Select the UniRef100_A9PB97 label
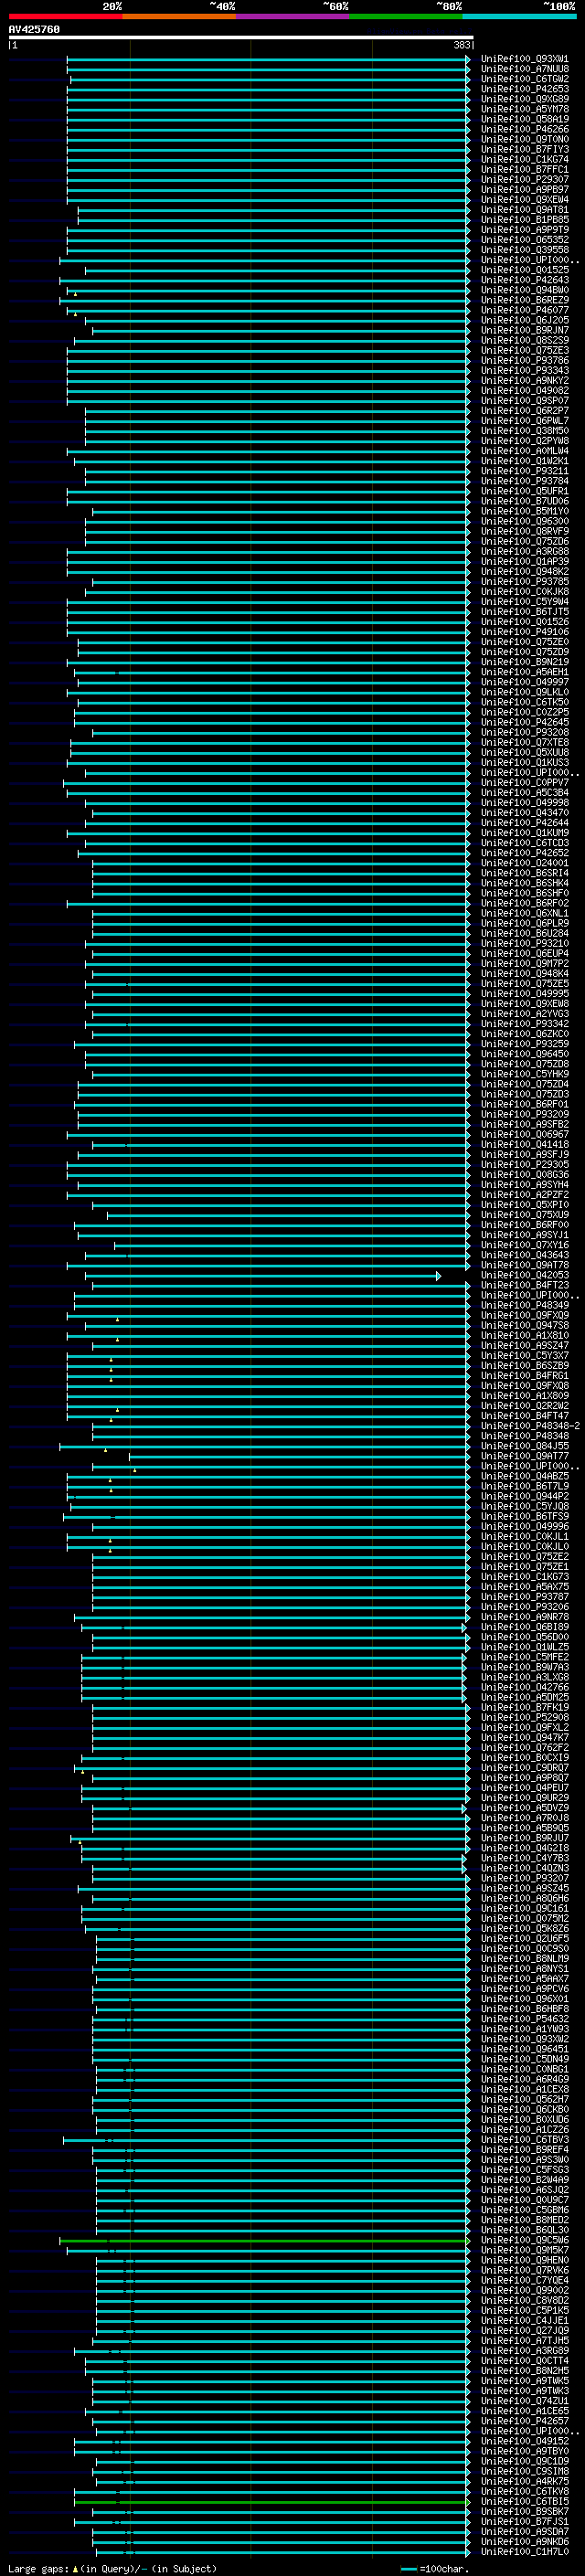This screenshot has height=2576, width=585. 524,189
